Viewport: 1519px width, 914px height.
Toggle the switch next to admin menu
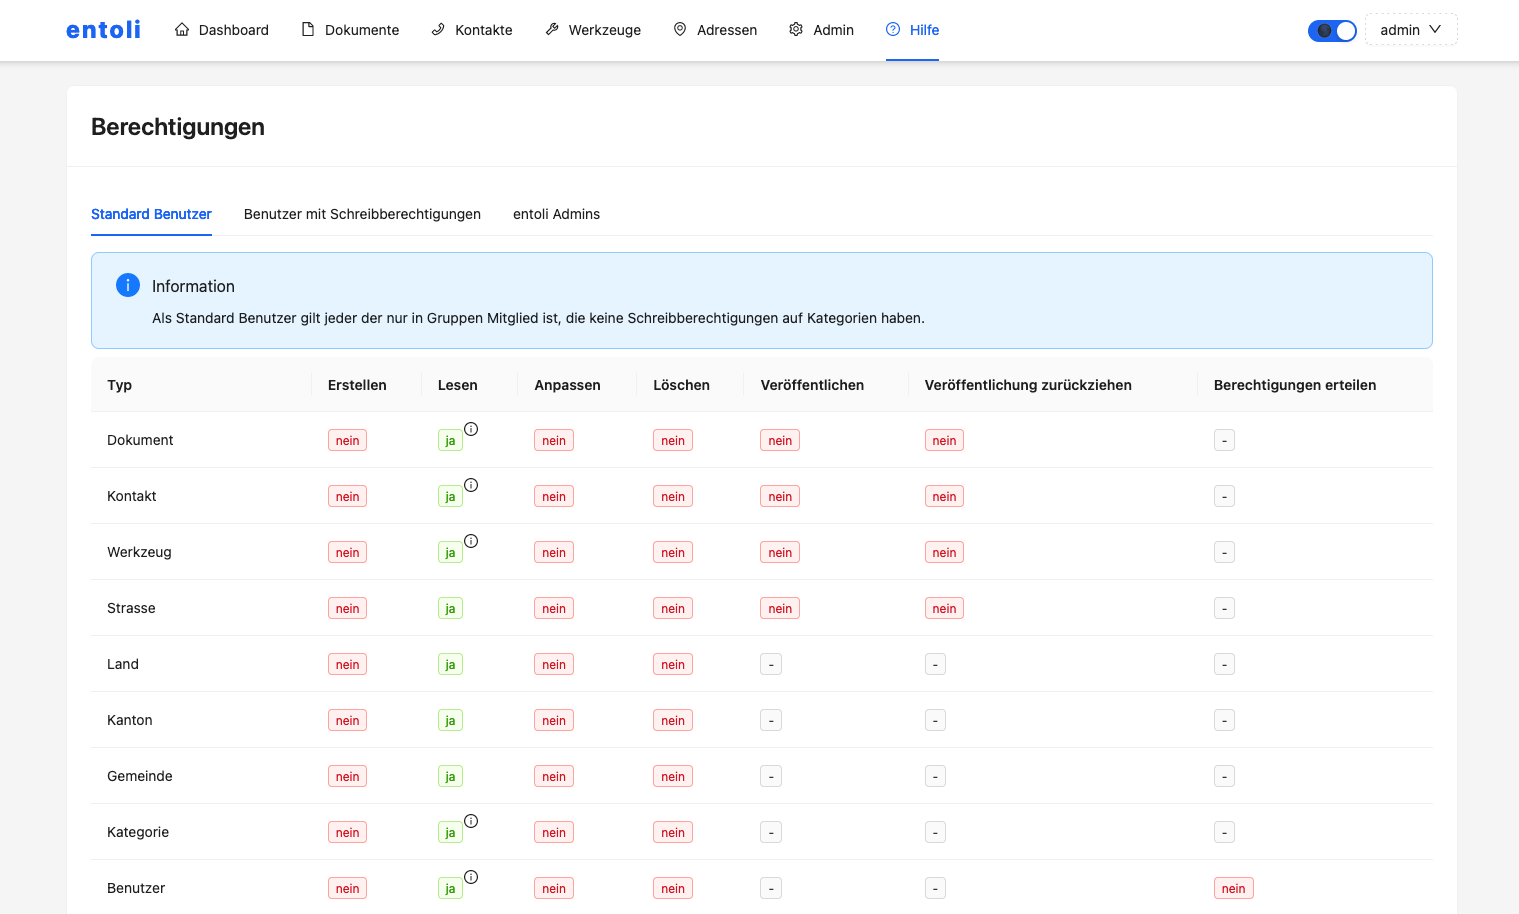pos(1332,30)
